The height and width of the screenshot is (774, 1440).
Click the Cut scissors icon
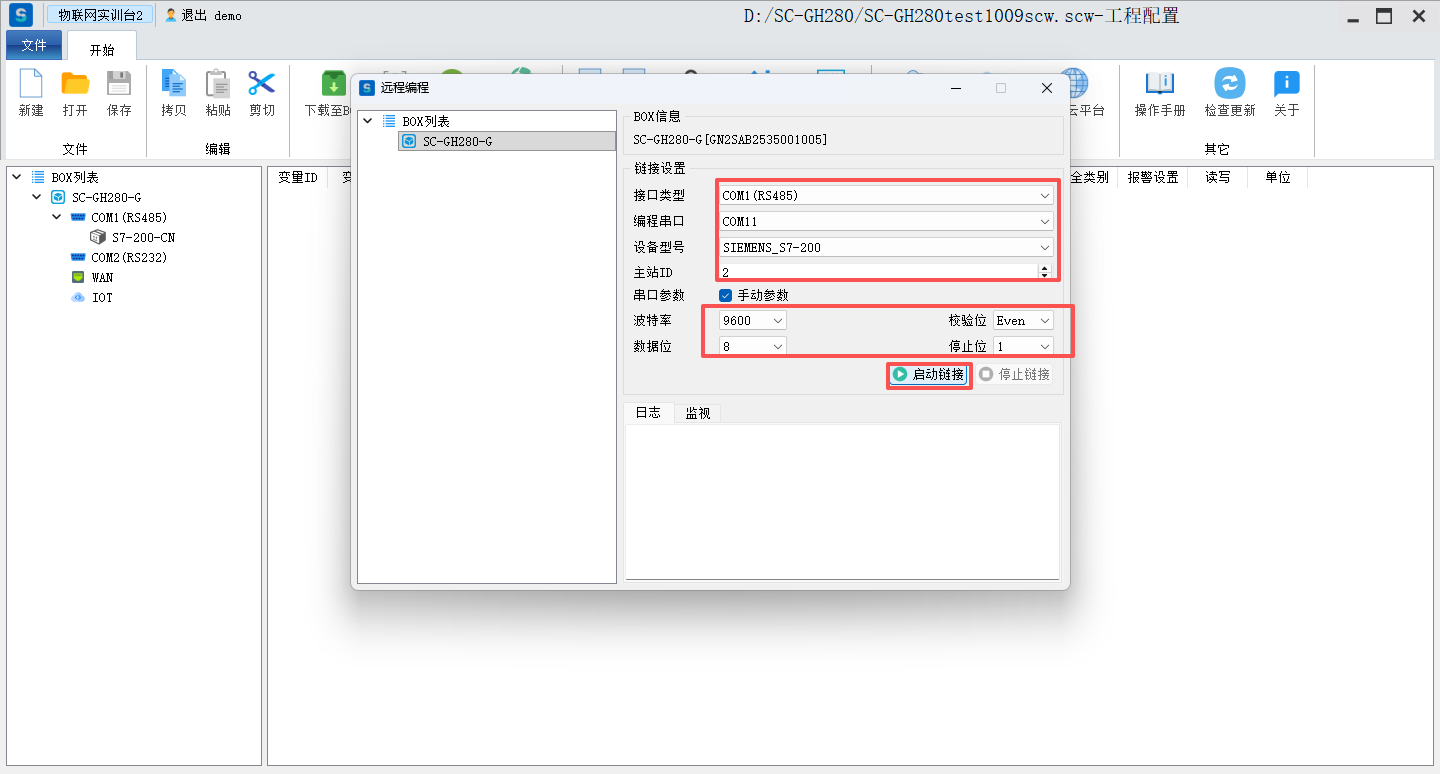261,84
